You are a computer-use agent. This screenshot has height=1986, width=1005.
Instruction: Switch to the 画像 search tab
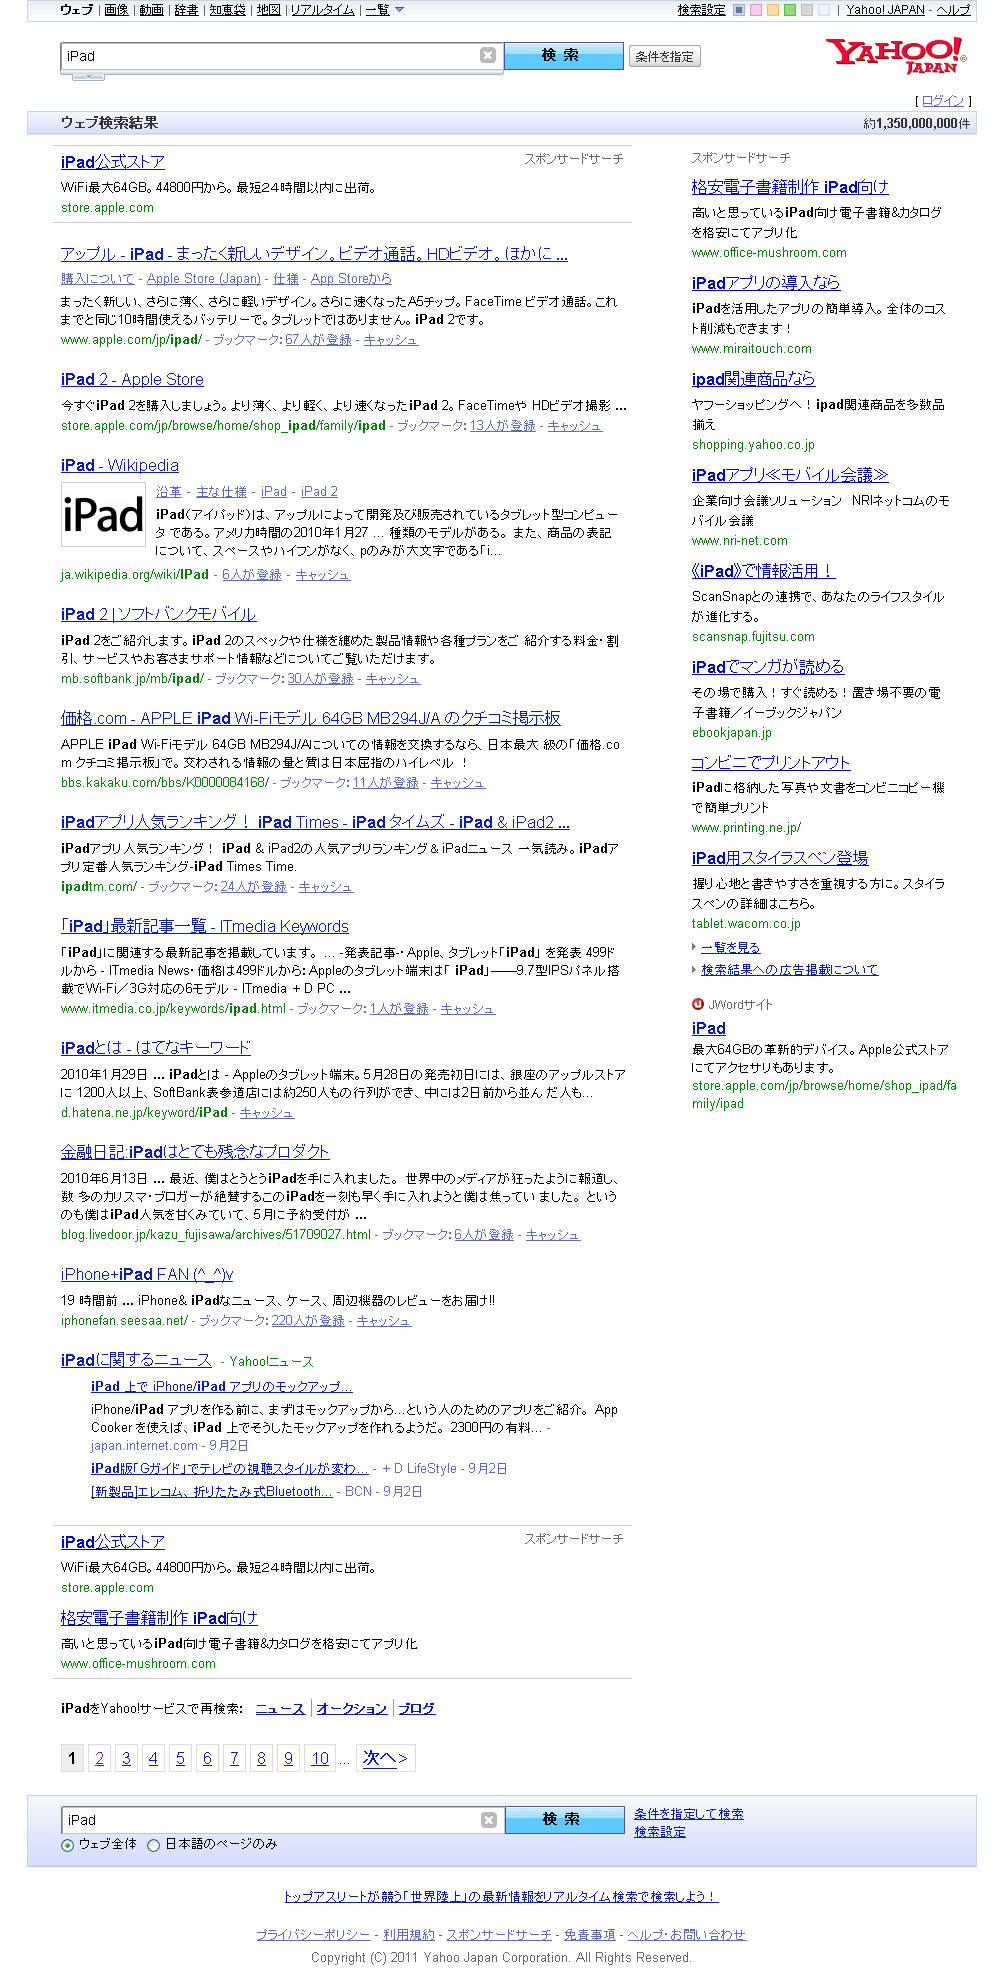116,10
